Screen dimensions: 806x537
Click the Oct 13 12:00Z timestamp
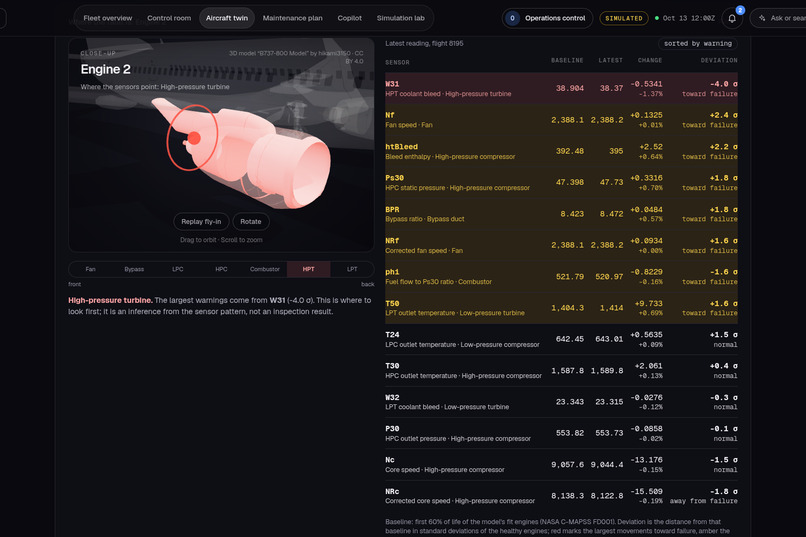point(688,18)
